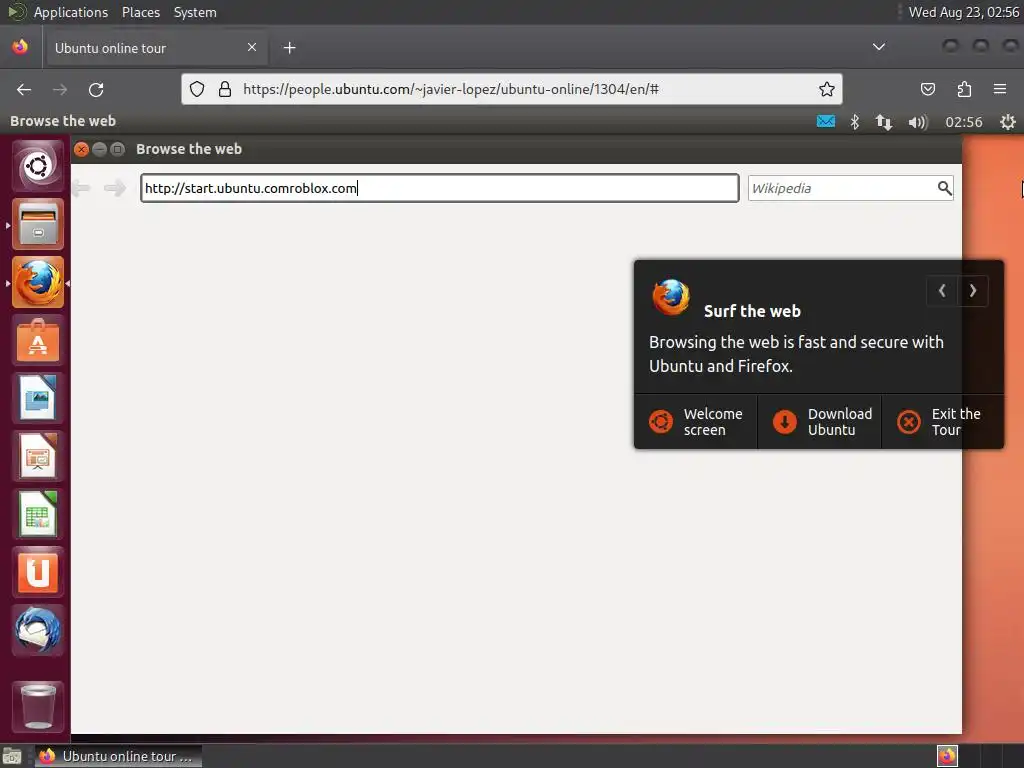Click the show desktop icon in bottom panel

pyautogui.click(x=12, y=756)
